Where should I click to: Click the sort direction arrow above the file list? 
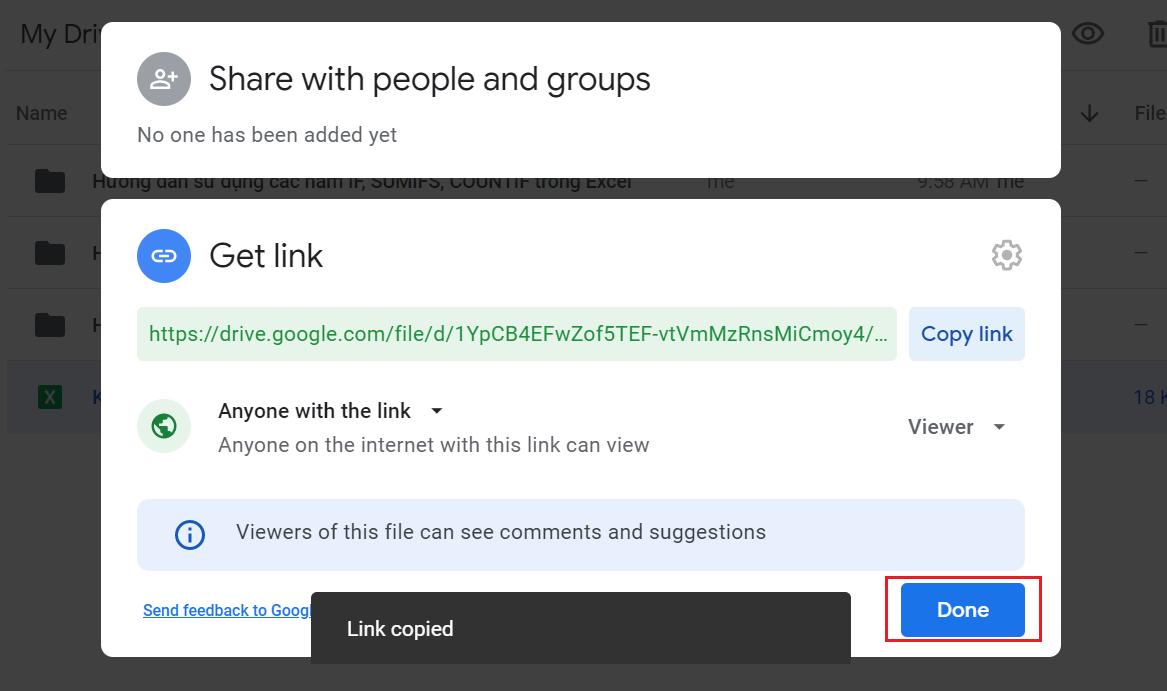coord(1088,113)
